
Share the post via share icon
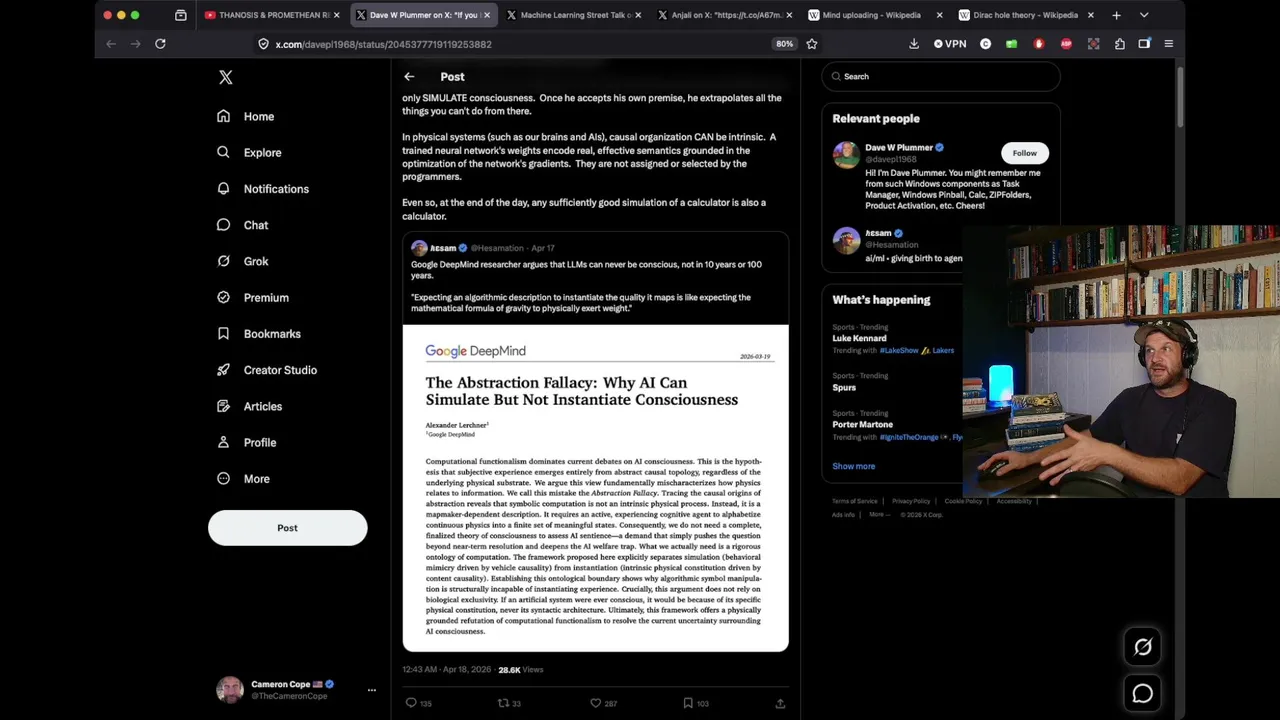coord(780,703)
